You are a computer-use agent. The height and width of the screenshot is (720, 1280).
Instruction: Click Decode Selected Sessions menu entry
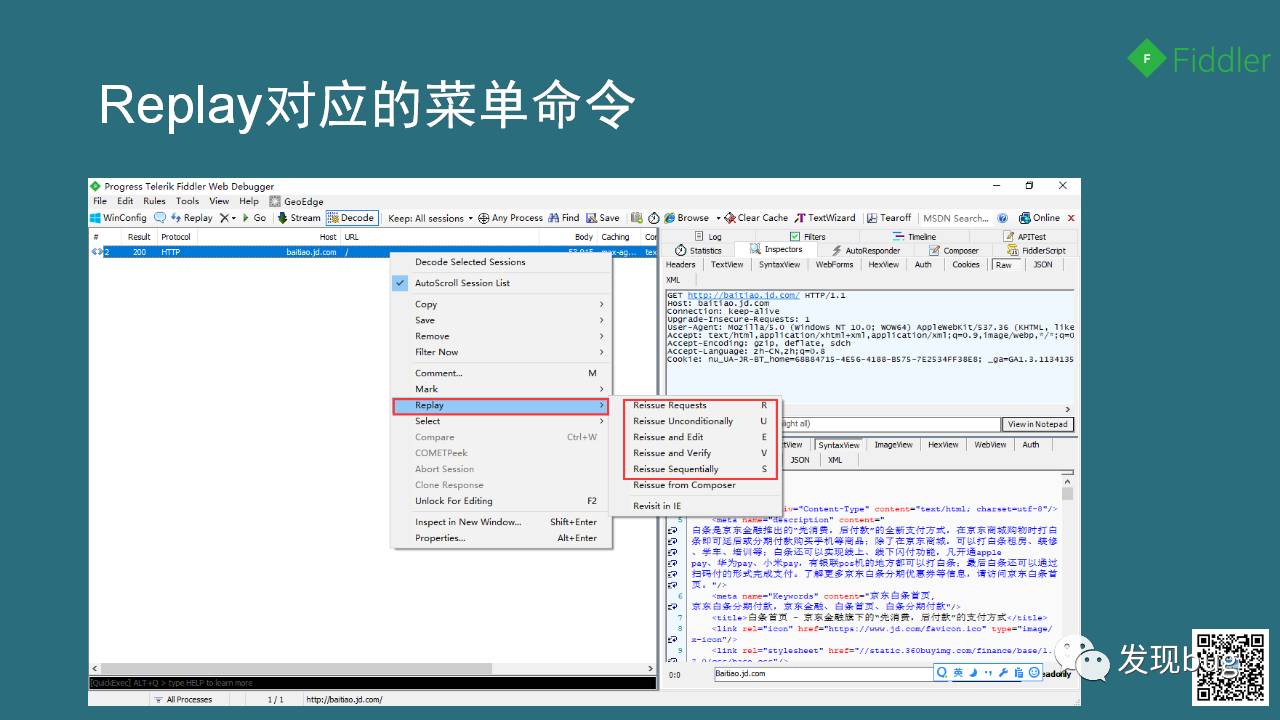(x=501, y=262)
